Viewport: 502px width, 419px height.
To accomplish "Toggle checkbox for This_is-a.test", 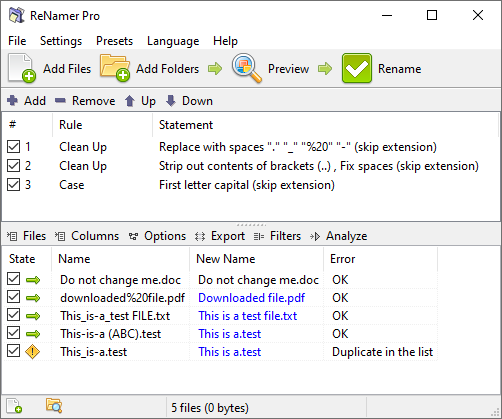I will [x=14, y=351].
